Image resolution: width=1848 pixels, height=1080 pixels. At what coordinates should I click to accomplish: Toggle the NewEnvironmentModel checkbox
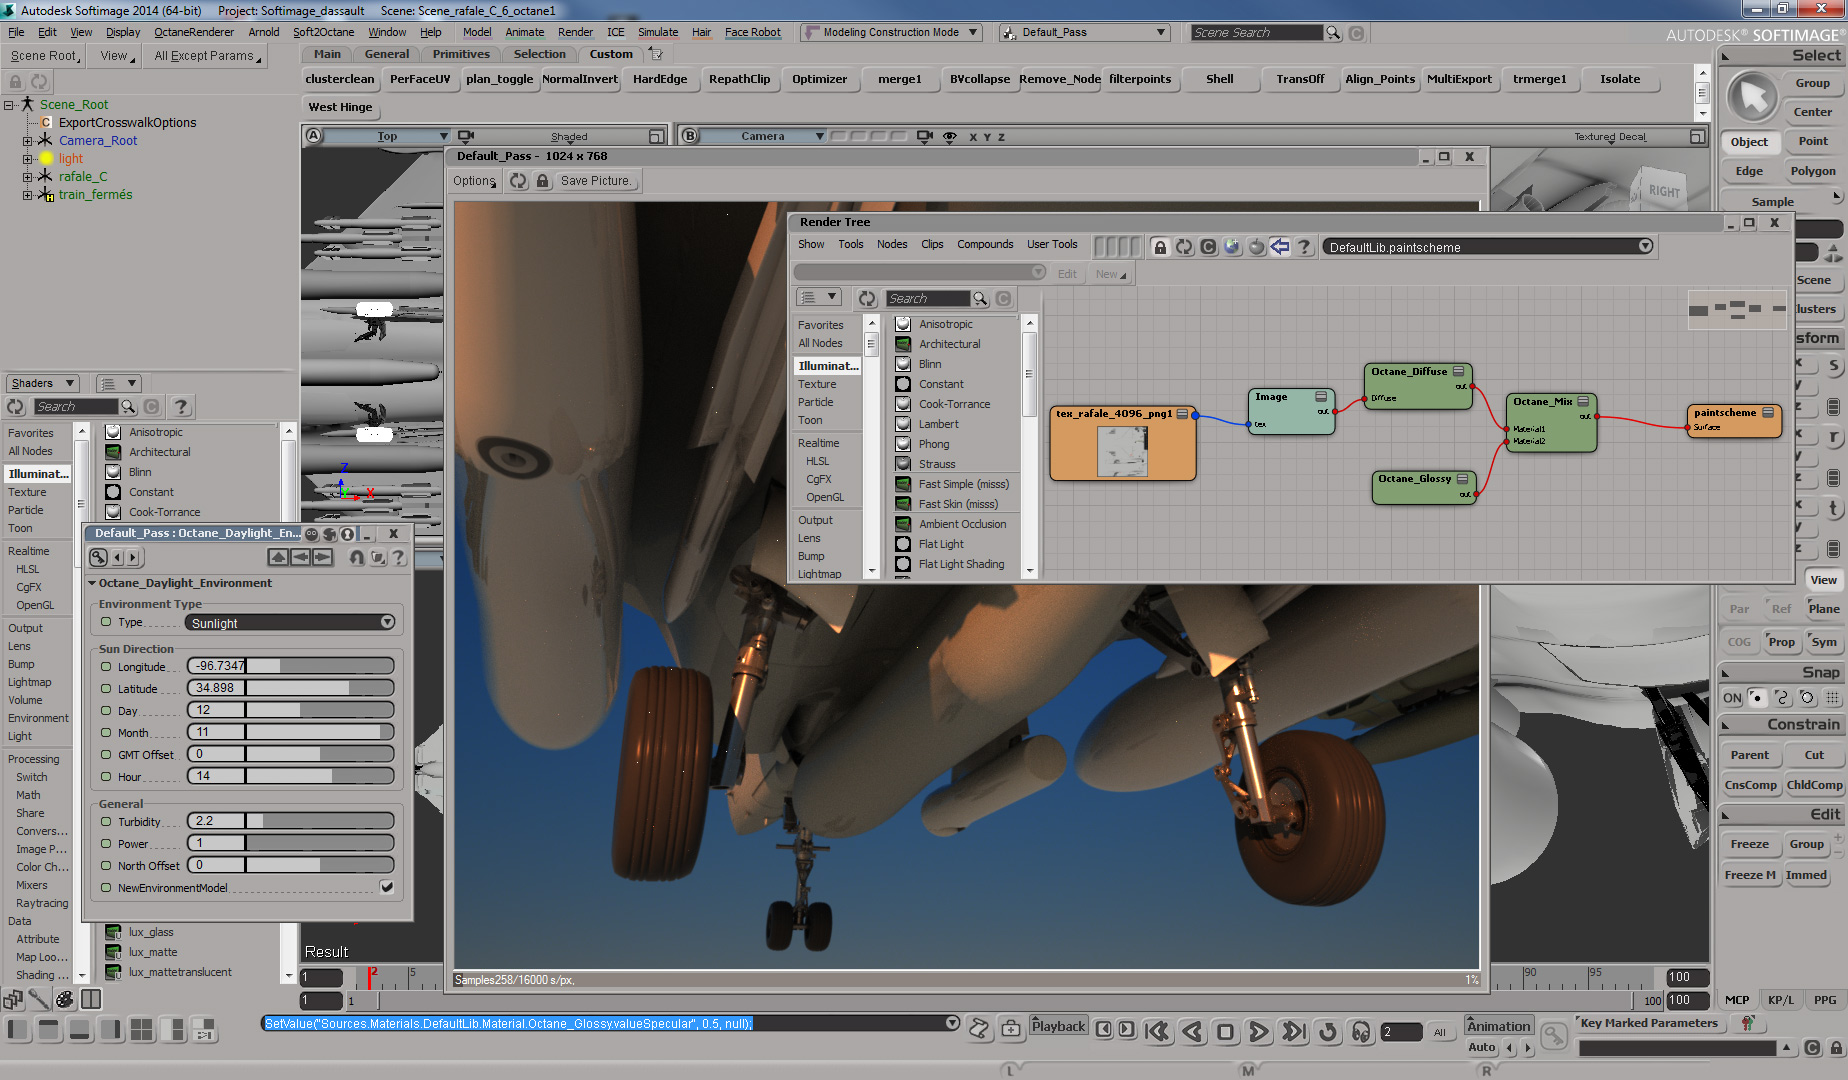coord(387,887)
